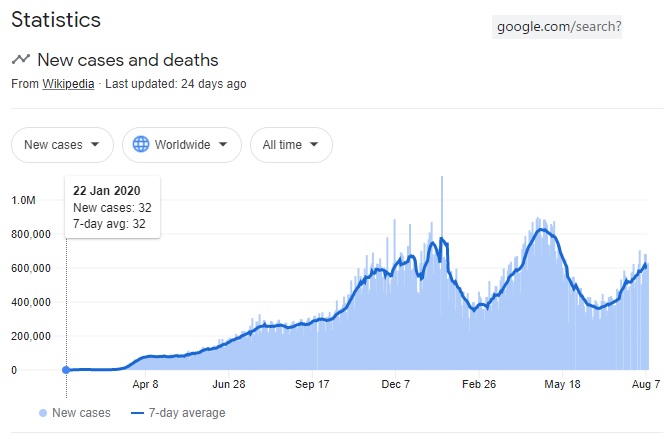
Task: Open the All time range dropdown
Action: [291, 145]
